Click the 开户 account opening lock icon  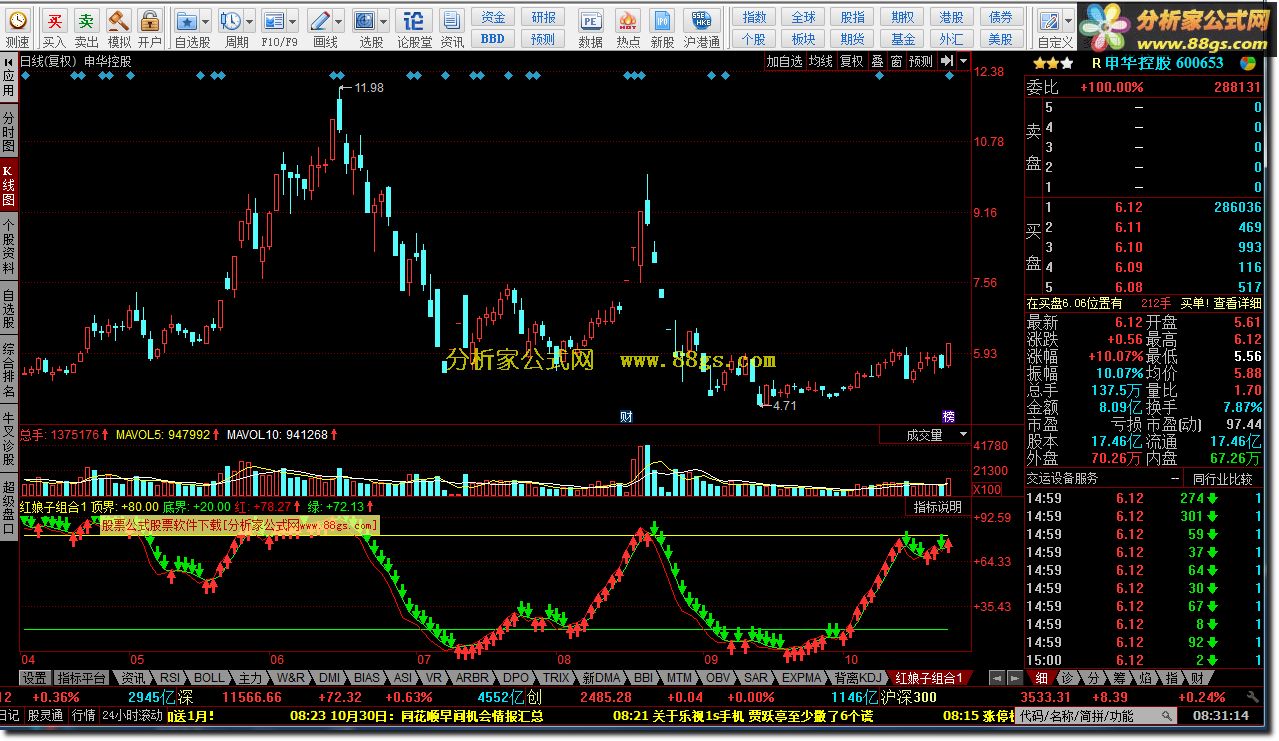point(150,21)
